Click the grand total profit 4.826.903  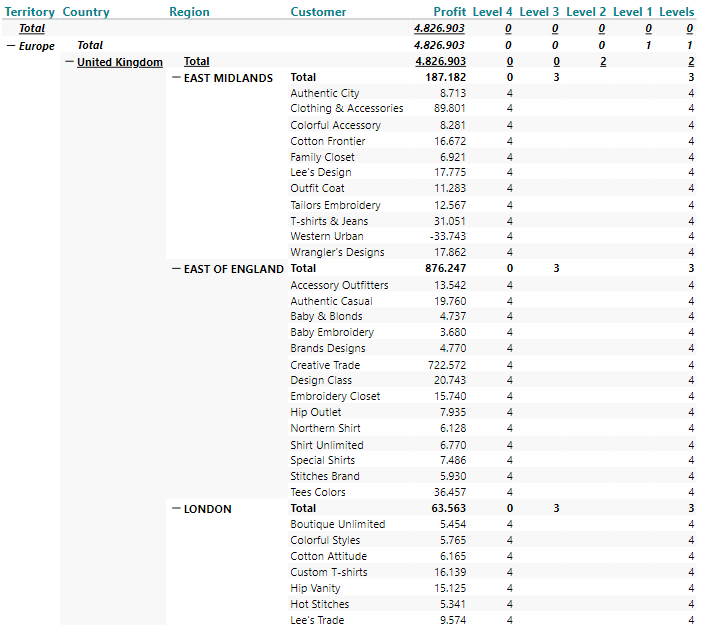(x=439, y=28)
